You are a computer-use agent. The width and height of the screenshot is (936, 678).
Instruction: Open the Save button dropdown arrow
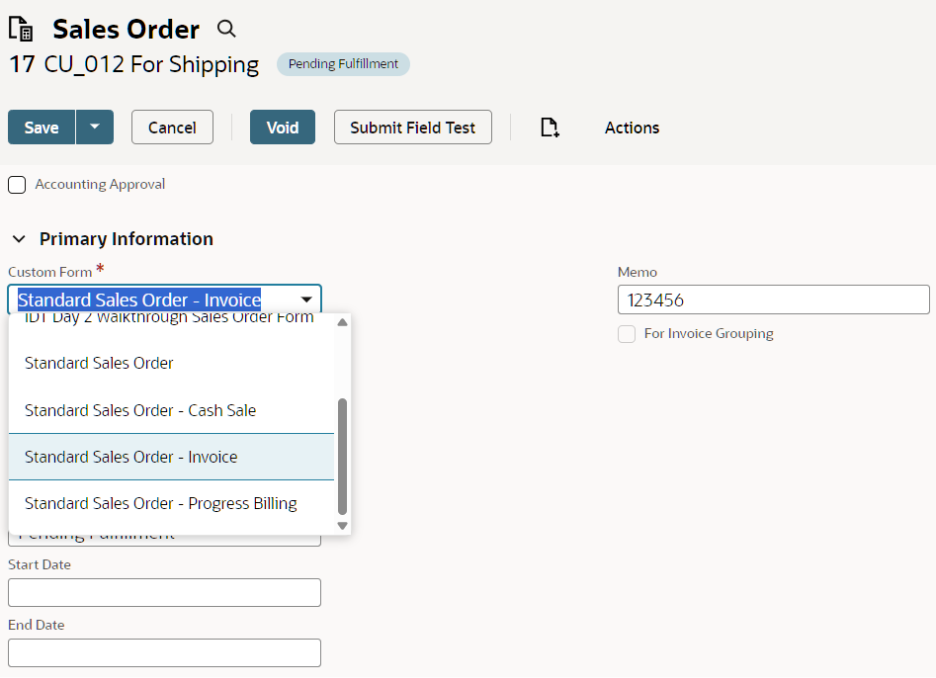coord(94,127)
